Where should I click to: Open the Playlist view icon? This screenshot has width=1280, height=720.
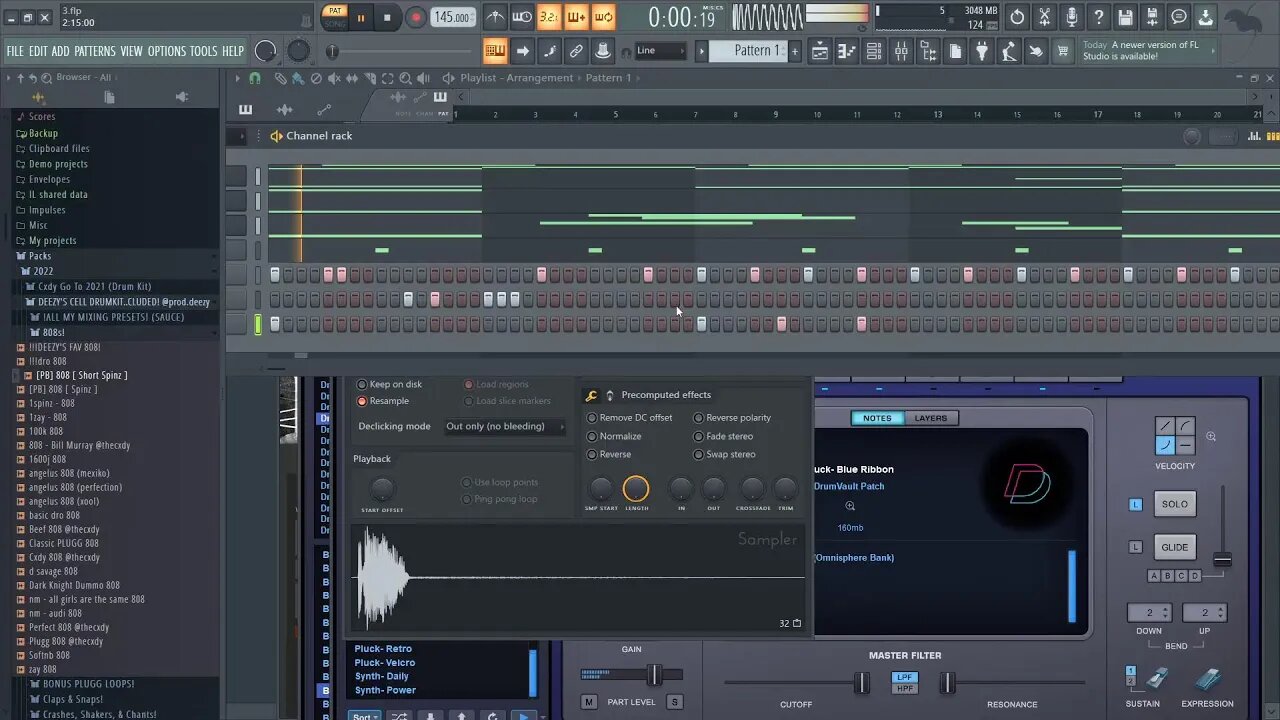click(819, 51)
